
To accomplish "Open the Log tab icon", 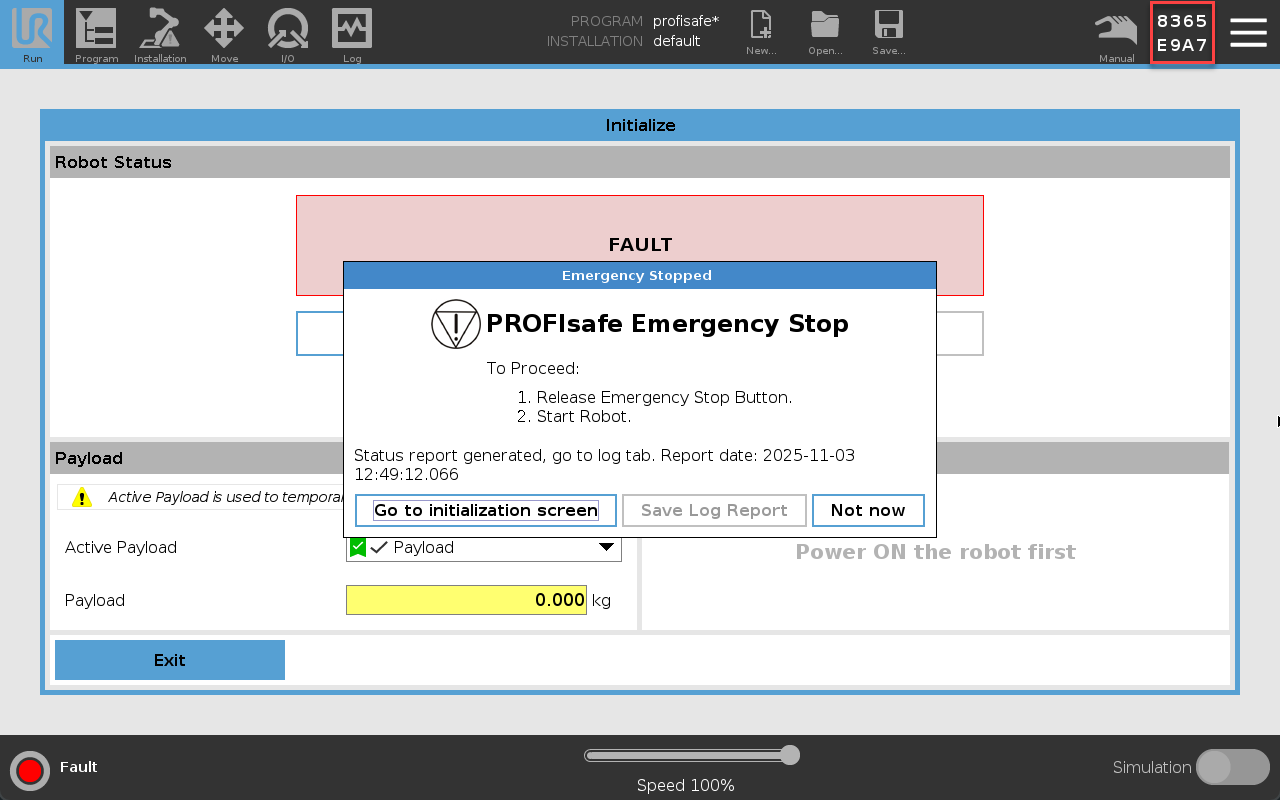I will (x=352, y=32).
